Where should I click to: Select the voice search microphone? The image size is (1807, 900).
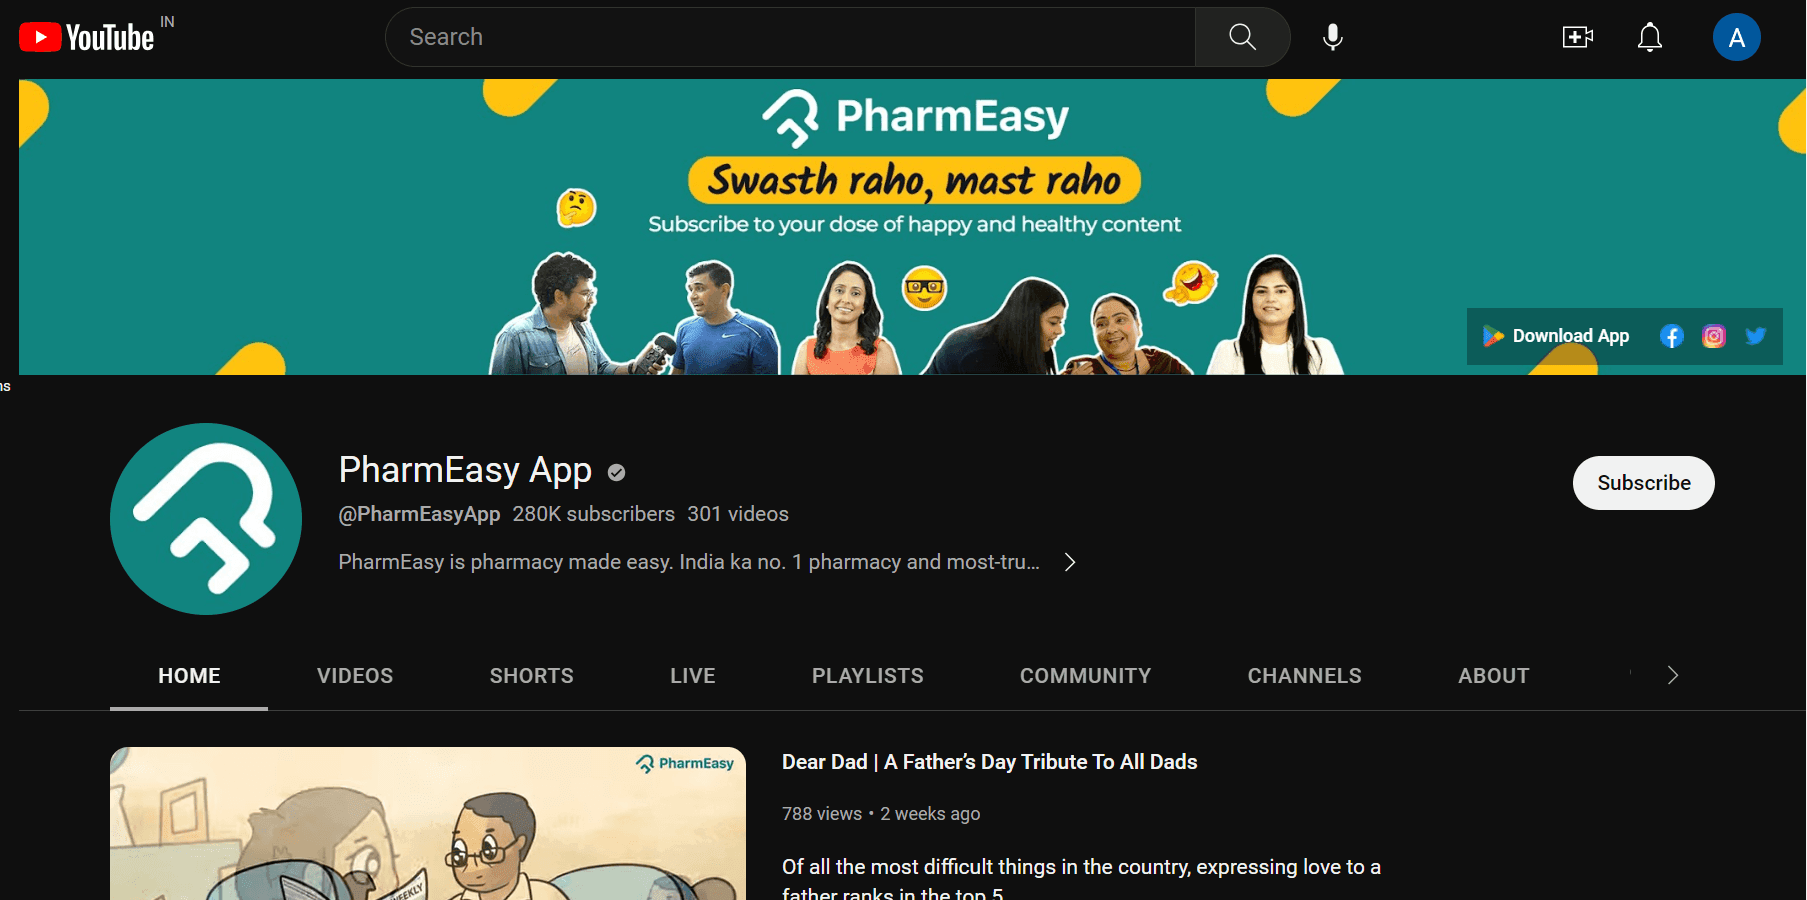click(1332, 36)
